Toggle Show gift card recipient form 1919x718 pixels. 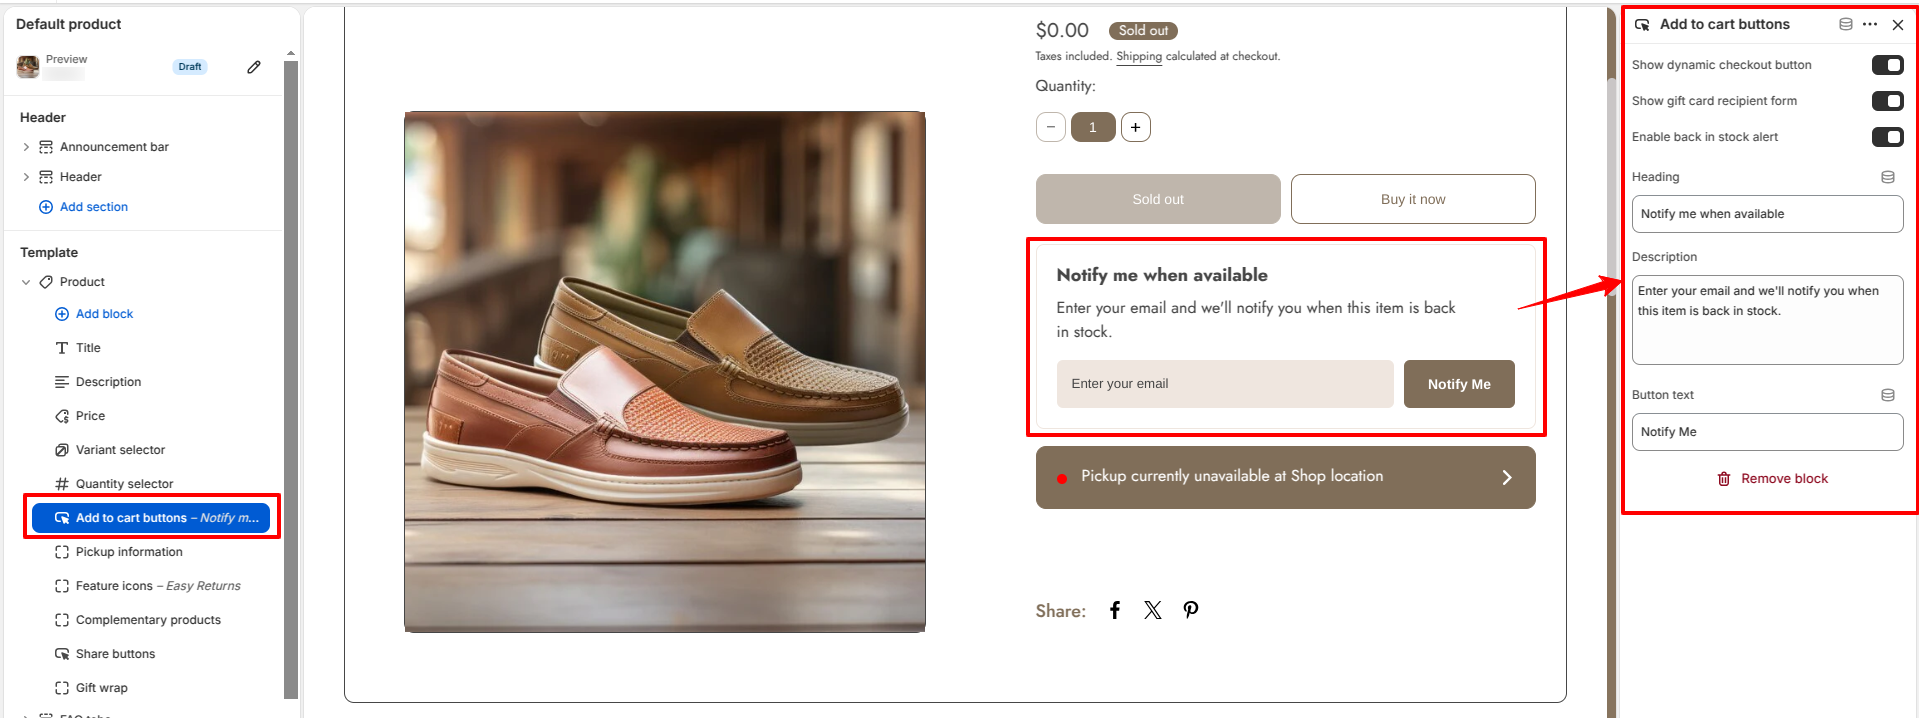[1888, 101]
